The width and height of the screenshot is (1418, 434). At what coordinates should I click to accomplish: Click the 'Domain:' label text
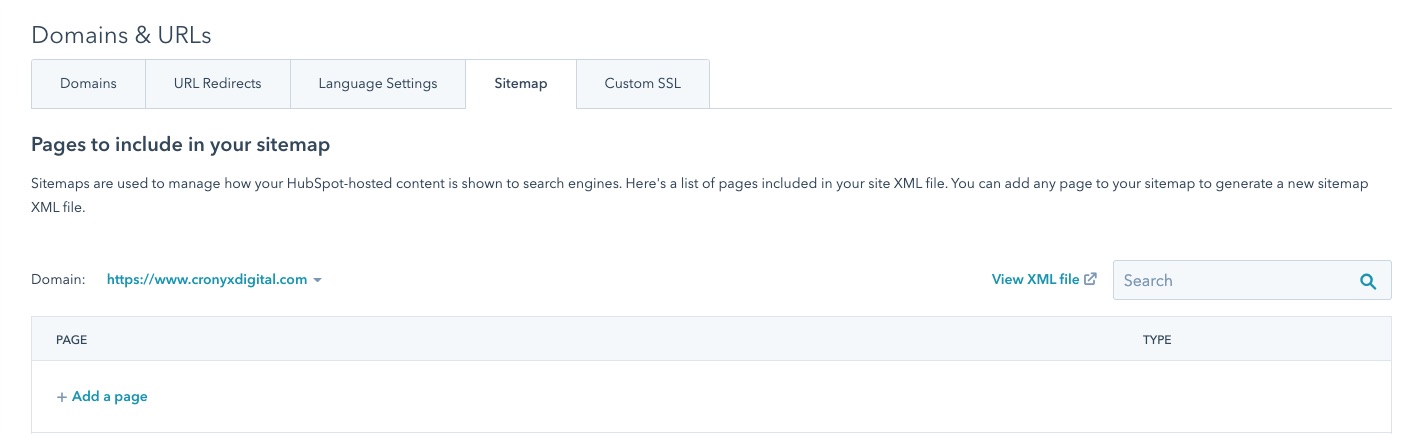[58, 281]
